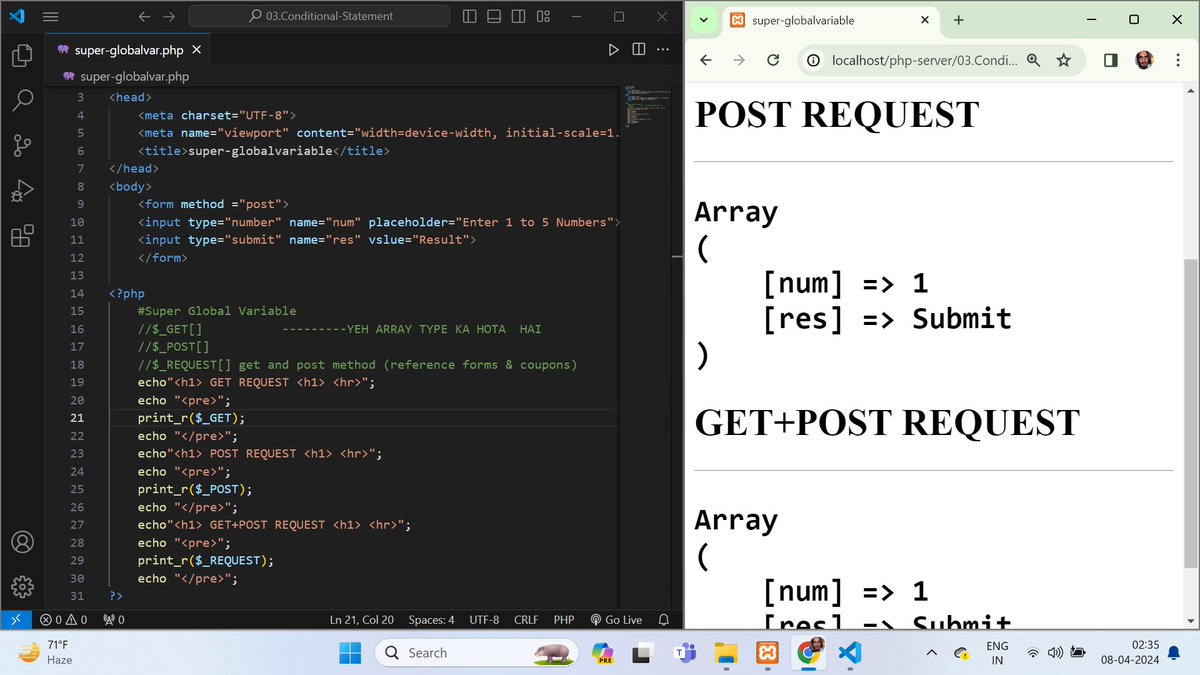Show hidden system tray icons
The image size is (1200, 675).
[x=932, y=653]
